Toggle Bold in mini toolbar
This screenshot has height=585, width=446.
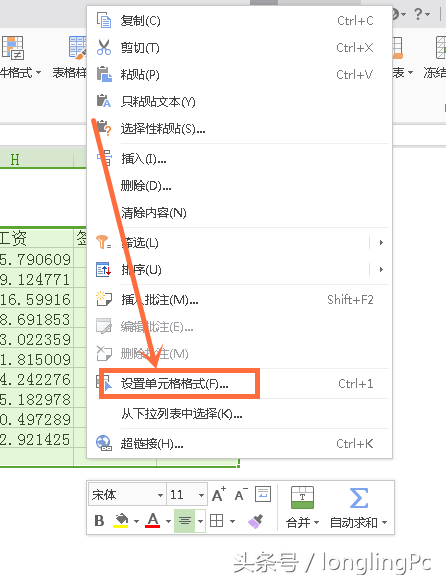coord(99,520)
